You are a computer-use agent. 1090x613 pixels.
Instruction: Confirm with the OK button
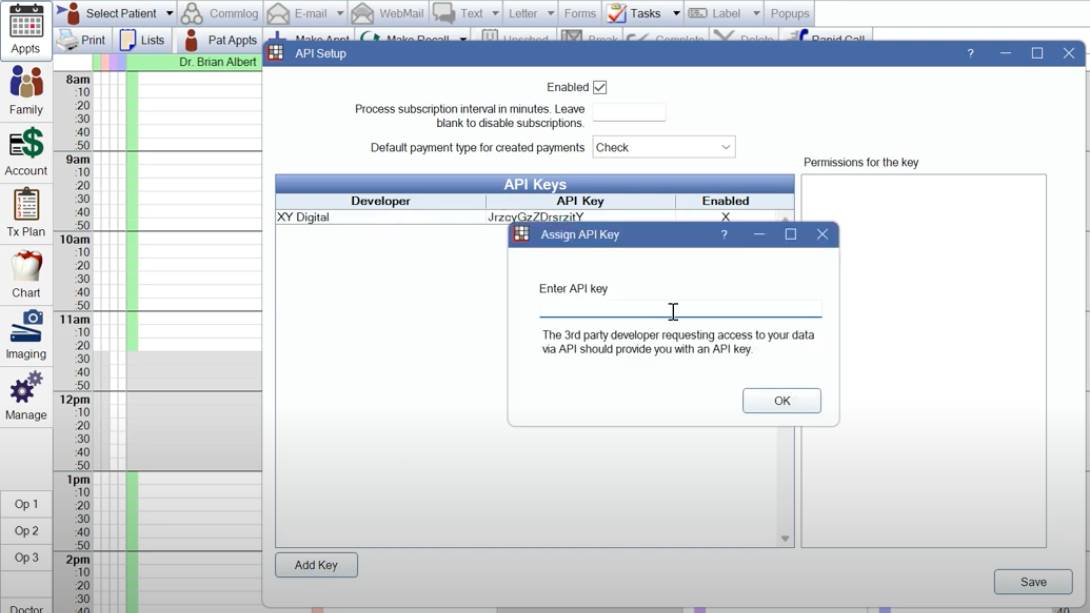[781, 400]
